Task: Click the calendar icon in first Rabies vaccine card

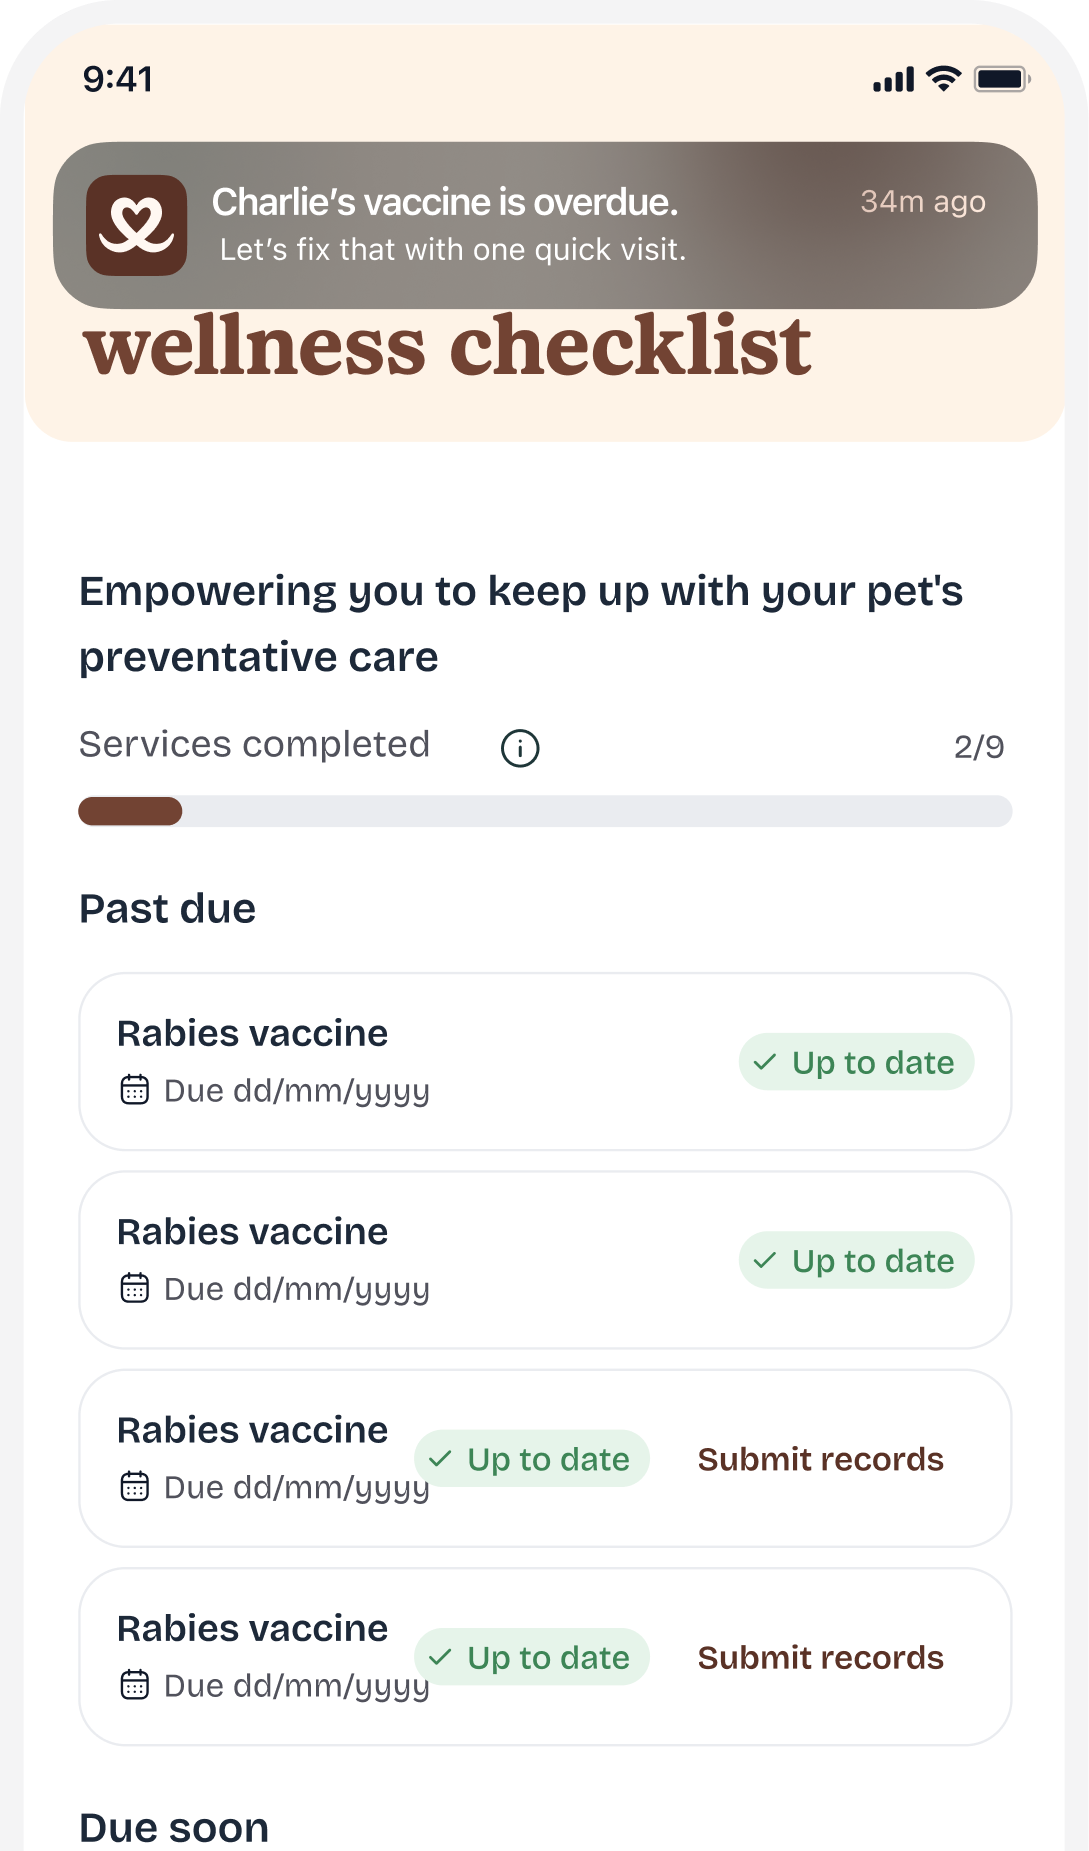Action: click(x=134, y=1090)
